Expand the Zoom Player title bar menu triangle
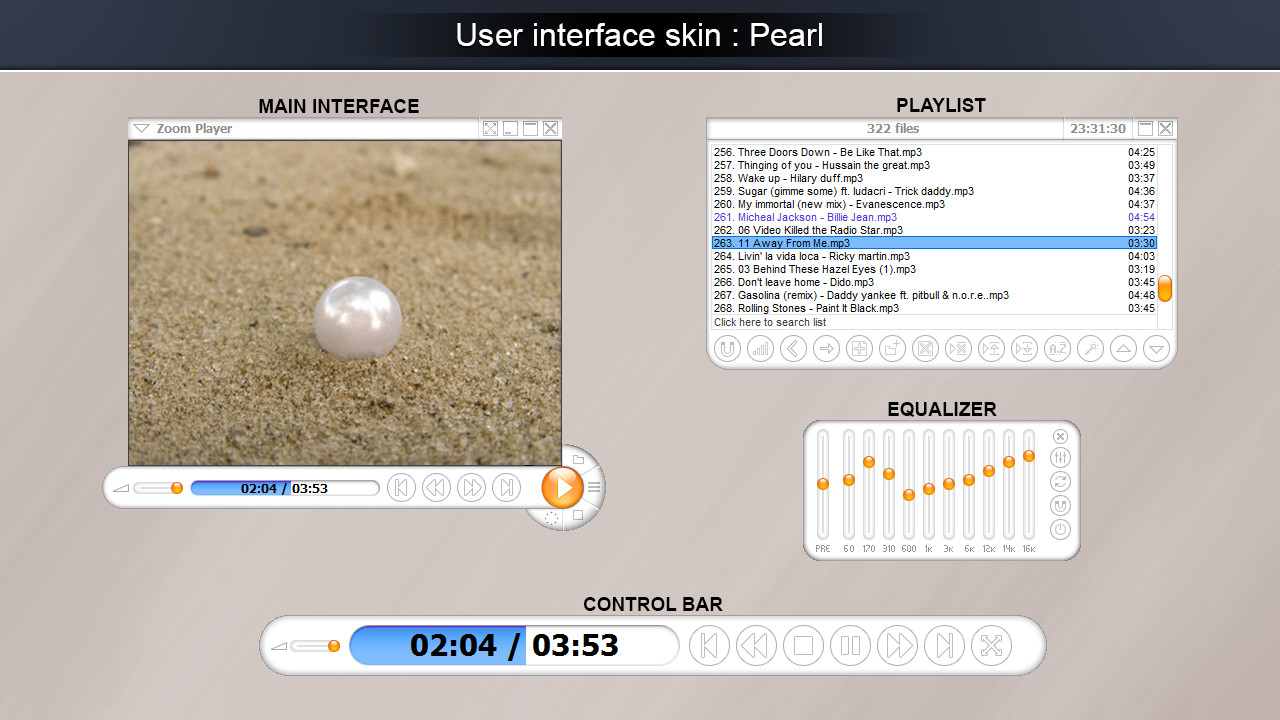 click(141, 128)
